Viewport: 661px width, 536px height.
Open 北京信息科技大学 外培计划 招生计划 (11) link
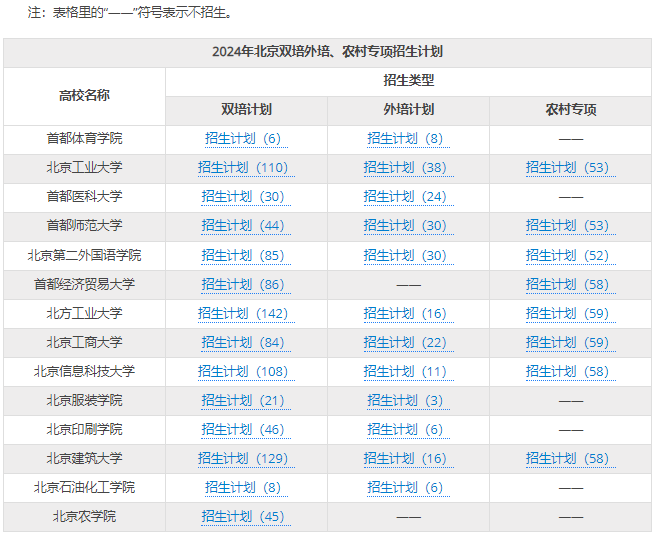point(408,372)
